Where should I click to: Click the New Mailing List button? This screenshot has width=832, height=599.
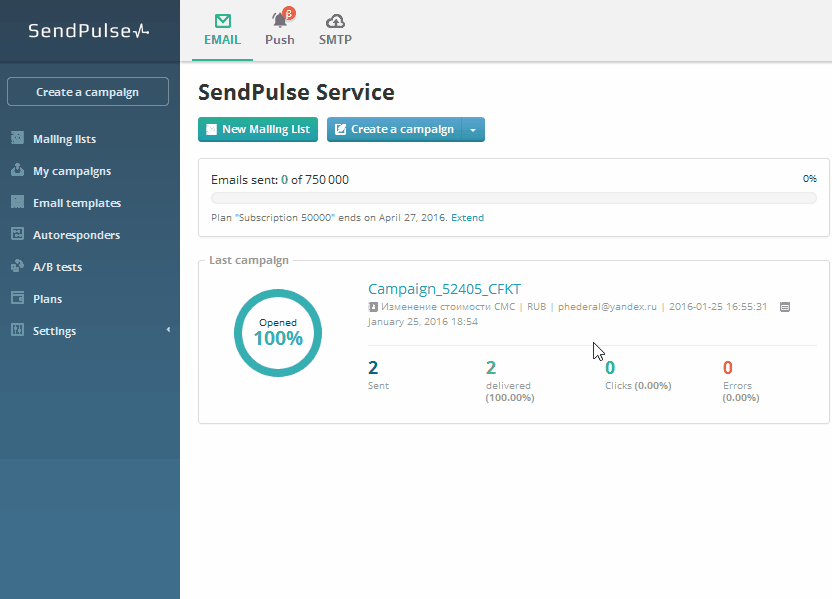[258, 129]
